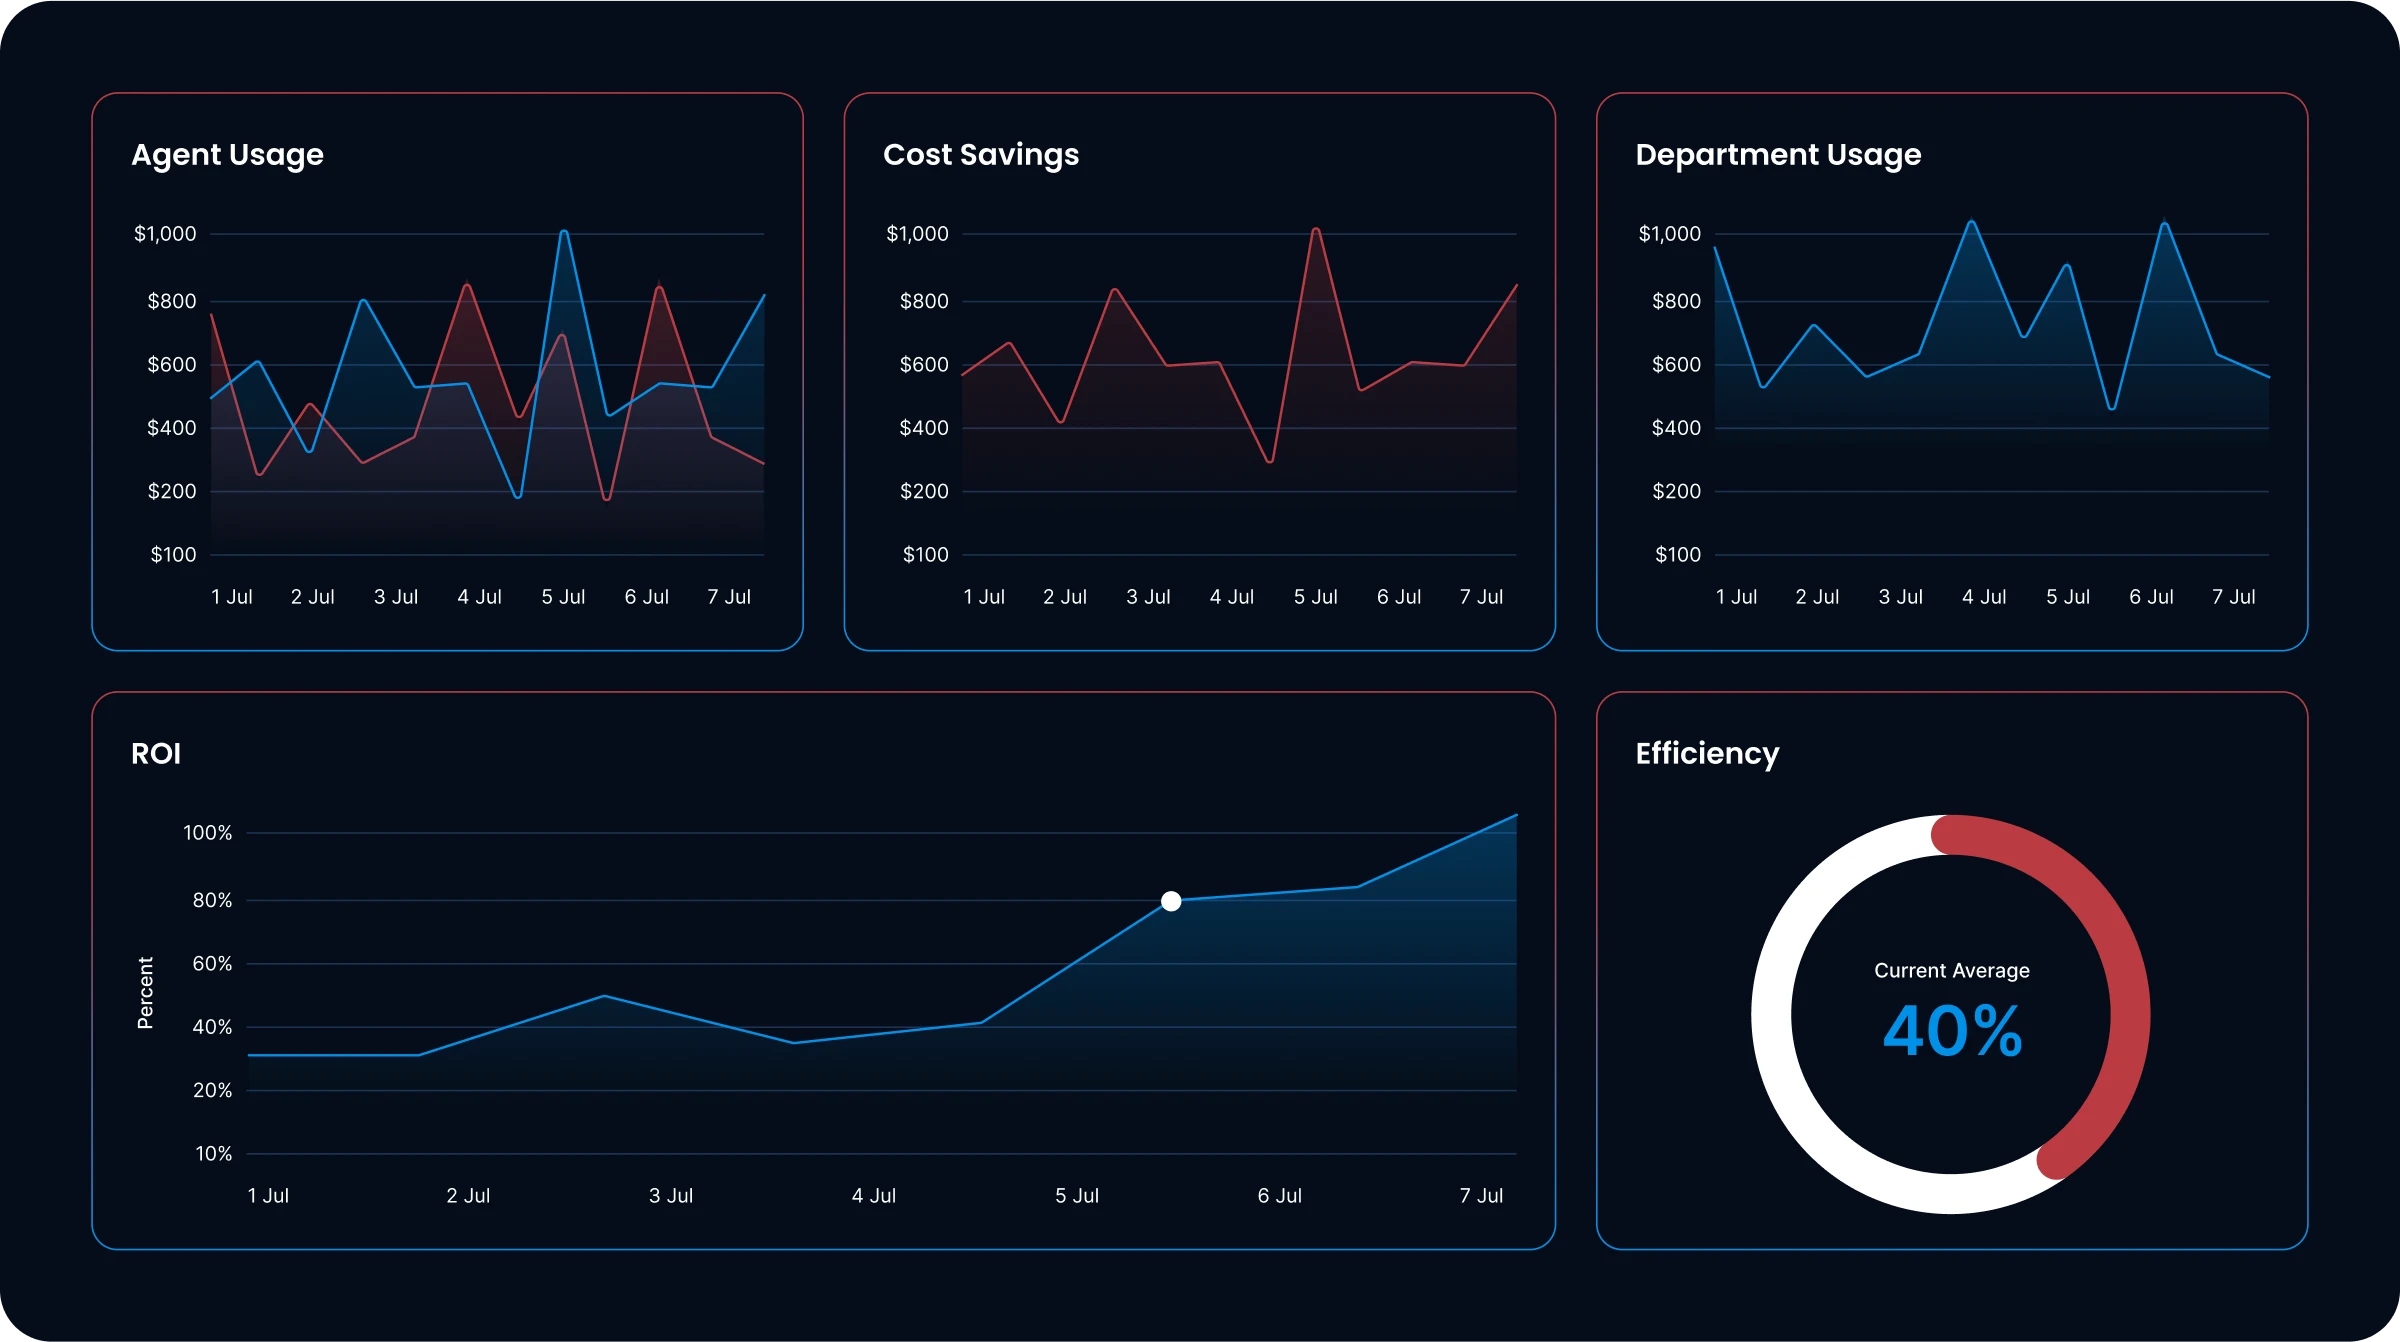Click the $100 label in Agent Usage

pos(173,555)
